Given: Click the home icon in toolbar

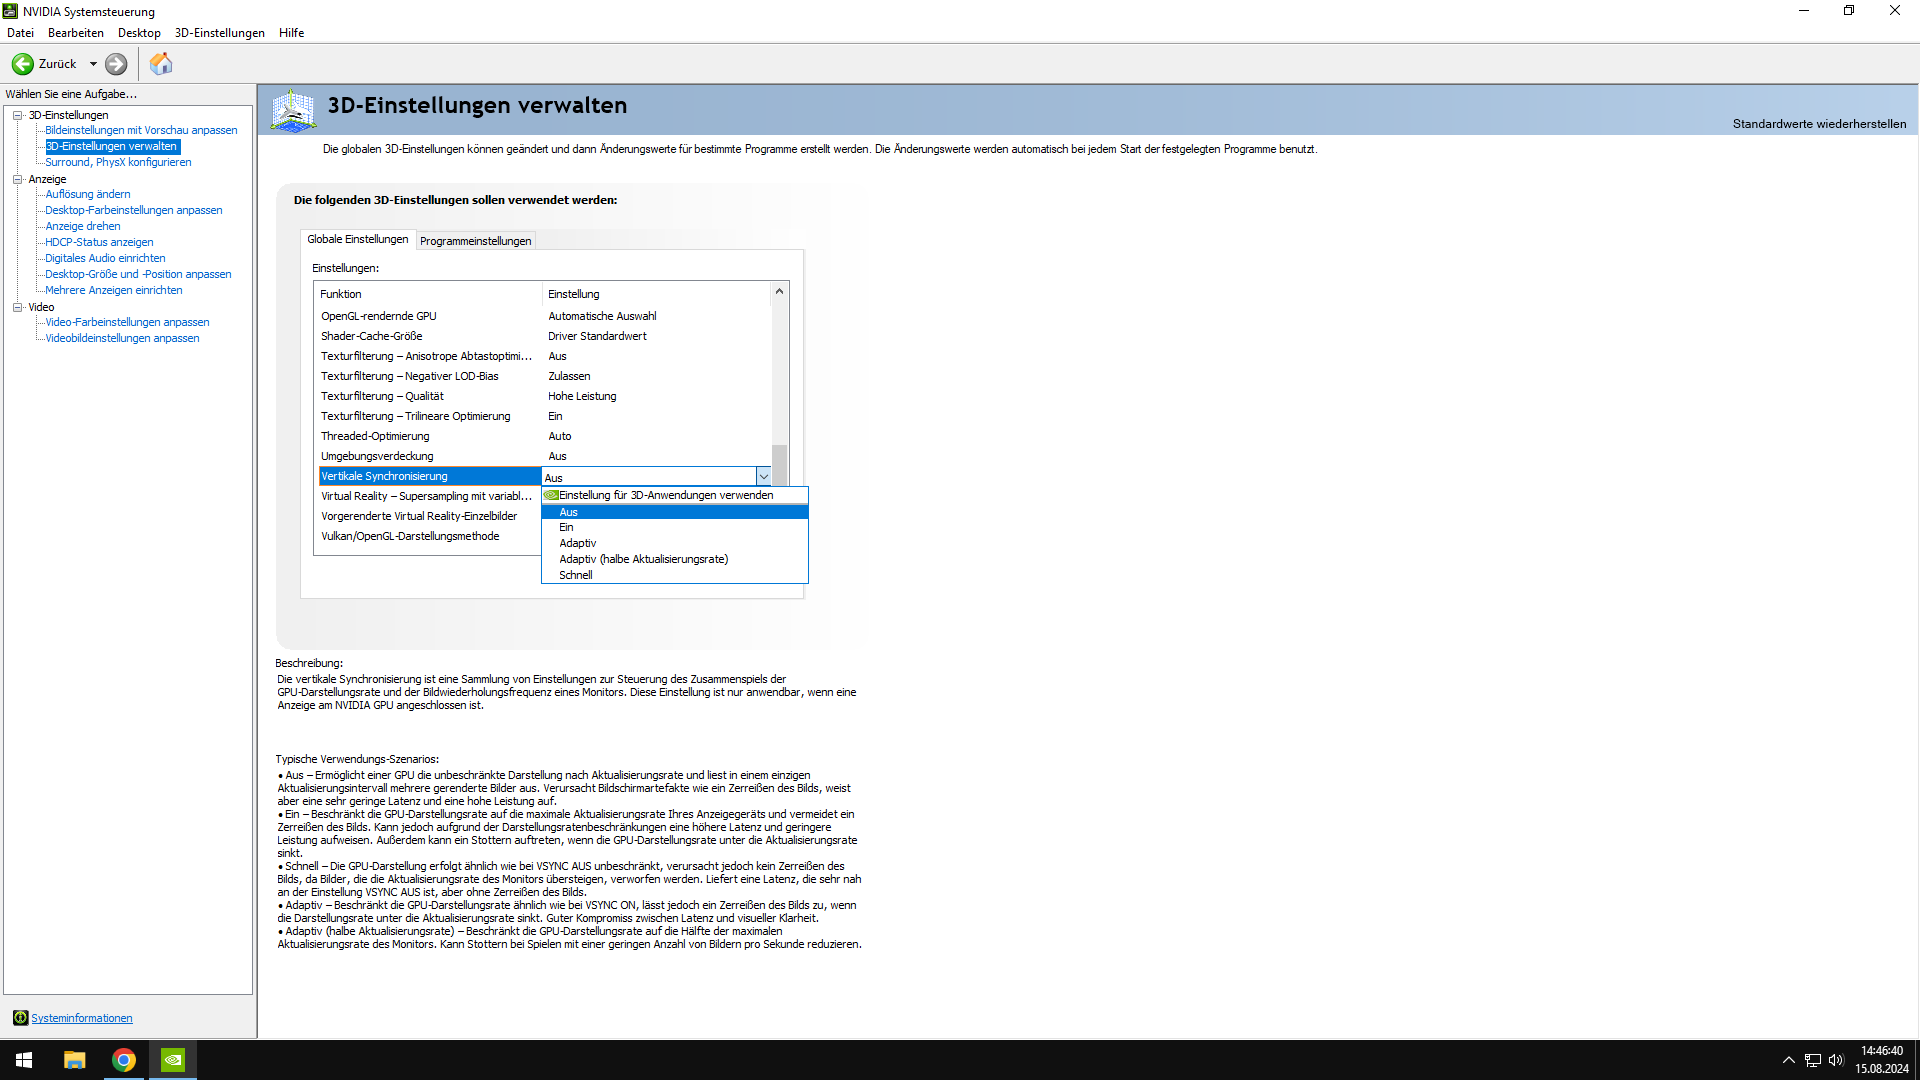Looking at the screenshot, I should click(161, 64).
